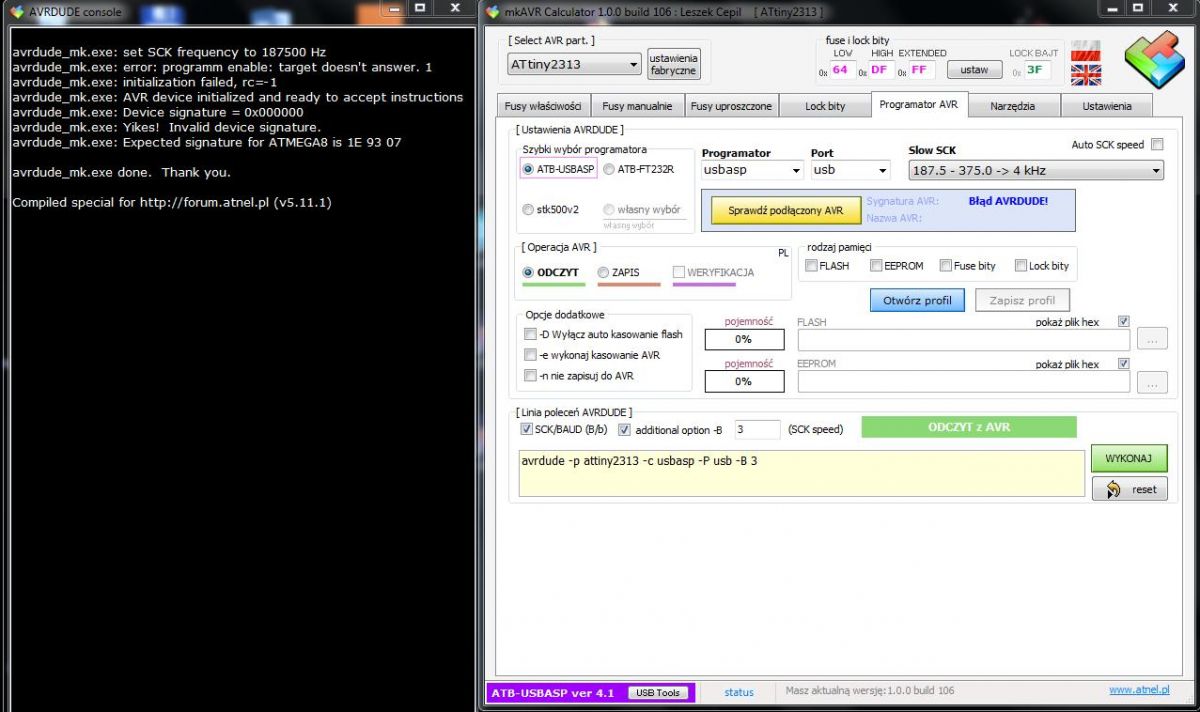Open the Narzędzia tab

coord(1012,105)
